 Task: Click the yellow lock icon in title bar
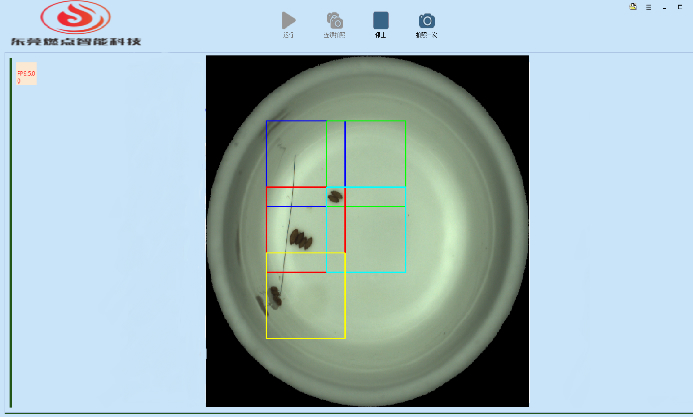(633, 6)
